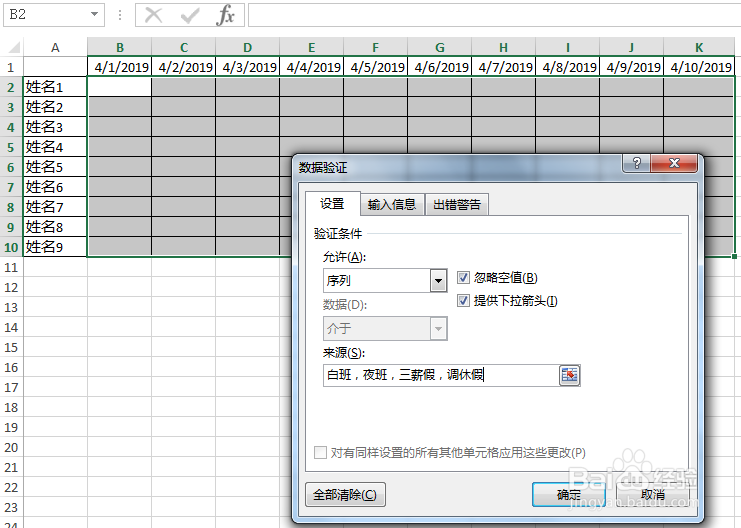741x528 pixels.
Task: Close the 数据验证 dialog with X
Action: (674, 163)
